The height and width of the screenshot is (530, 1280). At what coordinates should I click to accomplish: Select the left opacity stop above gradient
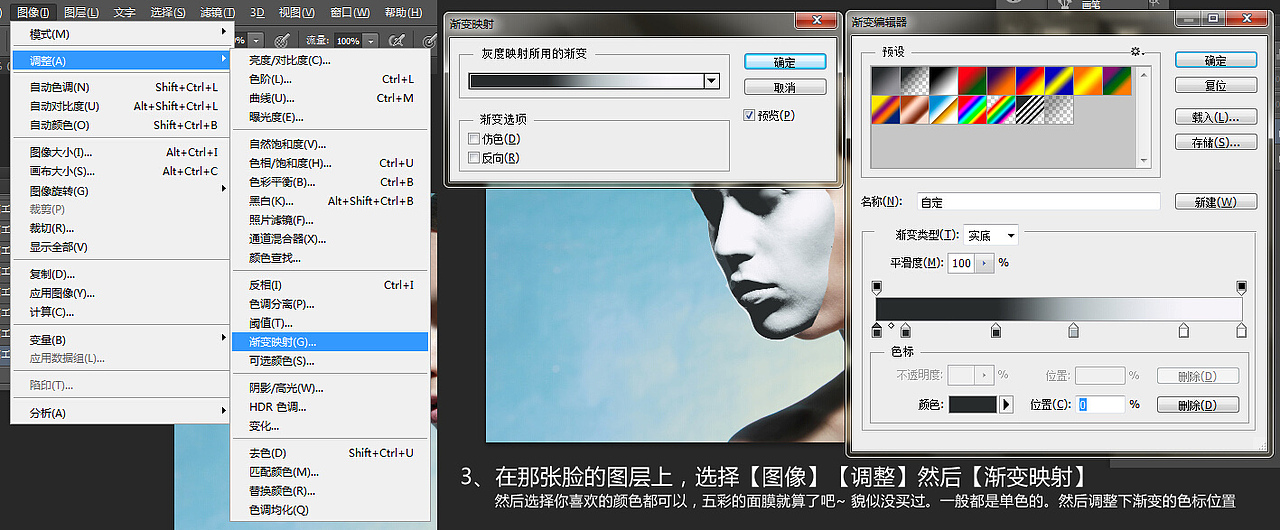[877, 288]
